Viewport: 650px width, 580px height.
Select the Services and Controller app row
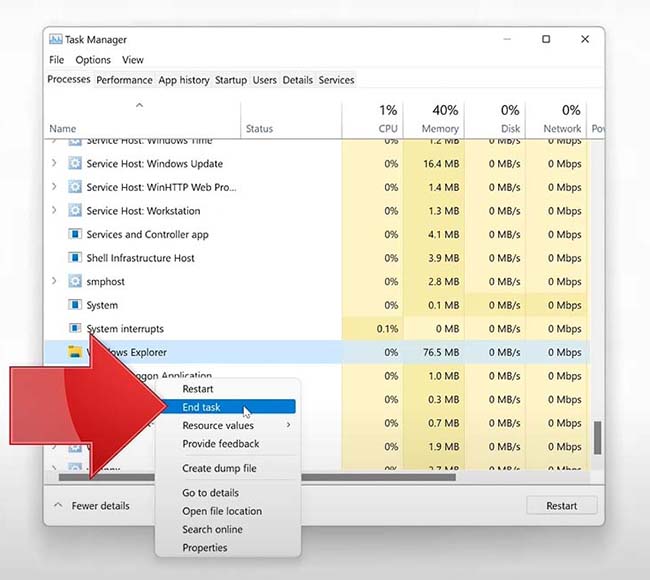tap(316, 234)
